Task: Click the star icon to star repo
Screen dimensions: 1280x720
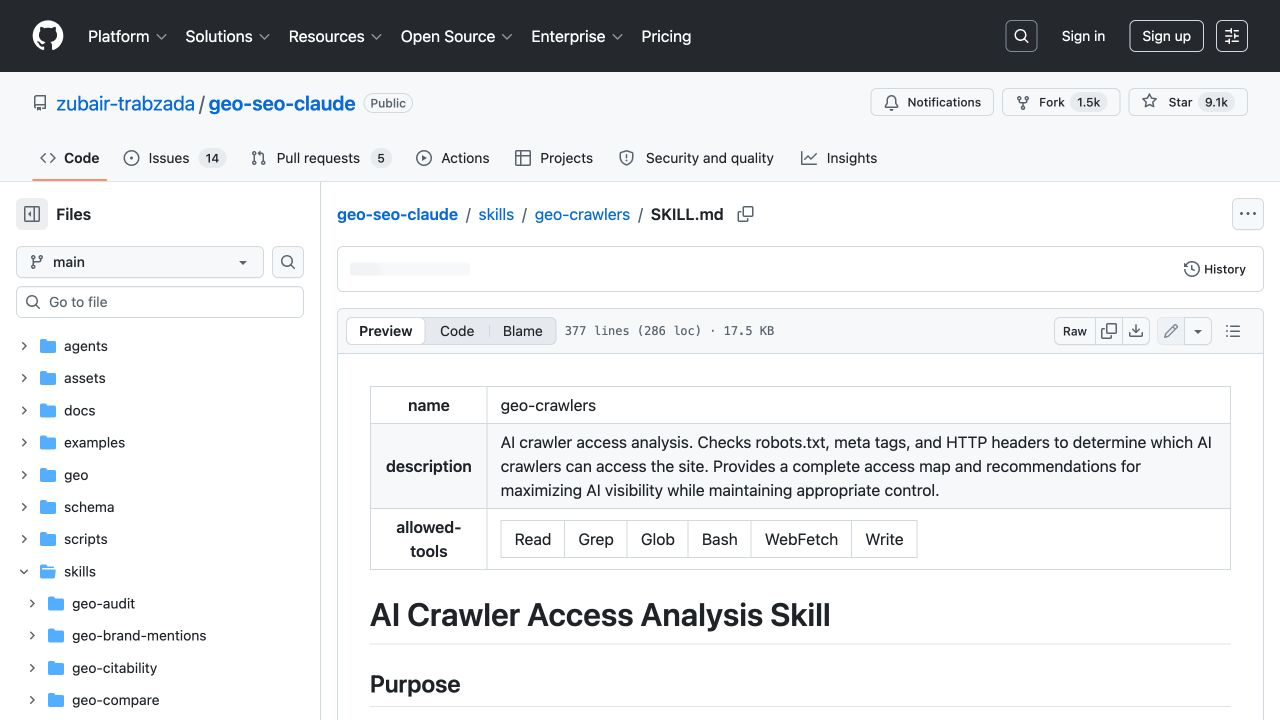Action: [1150, 102]
